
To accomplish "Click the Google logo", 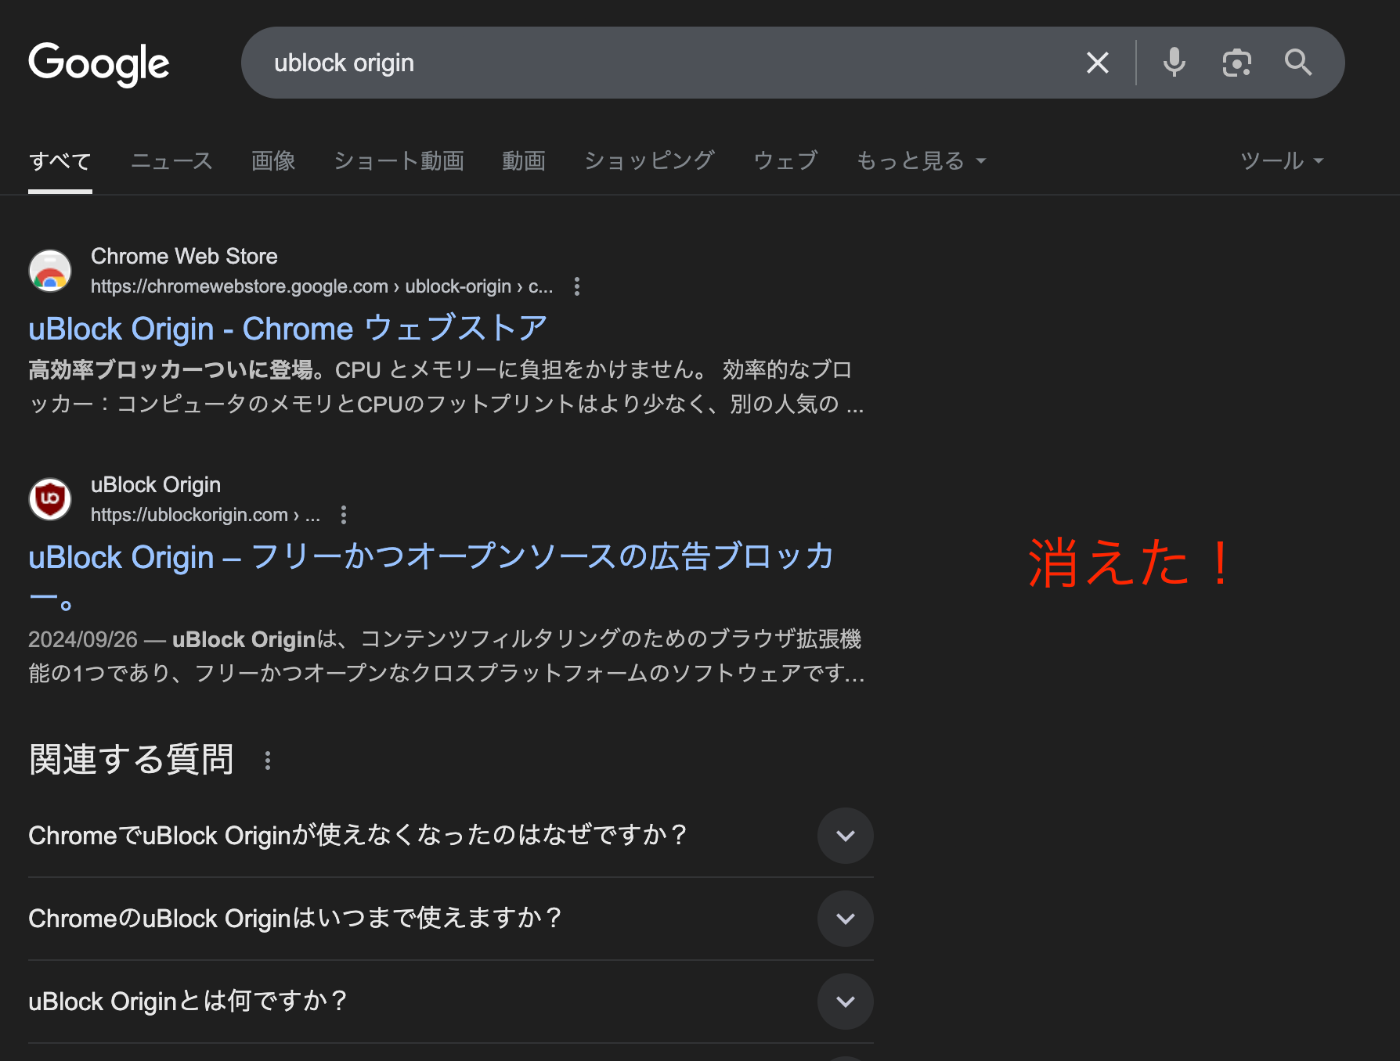I will (99, 64).
